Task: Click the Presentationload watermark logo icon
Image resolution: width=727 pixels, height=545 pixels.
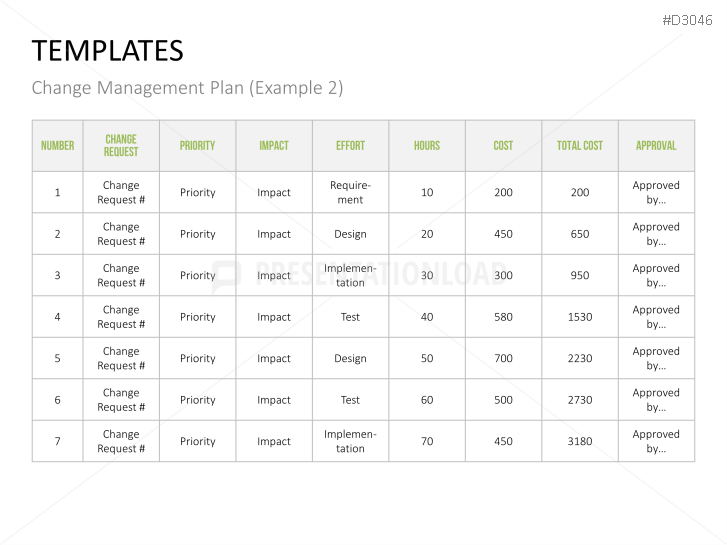Action: (227, 275)
